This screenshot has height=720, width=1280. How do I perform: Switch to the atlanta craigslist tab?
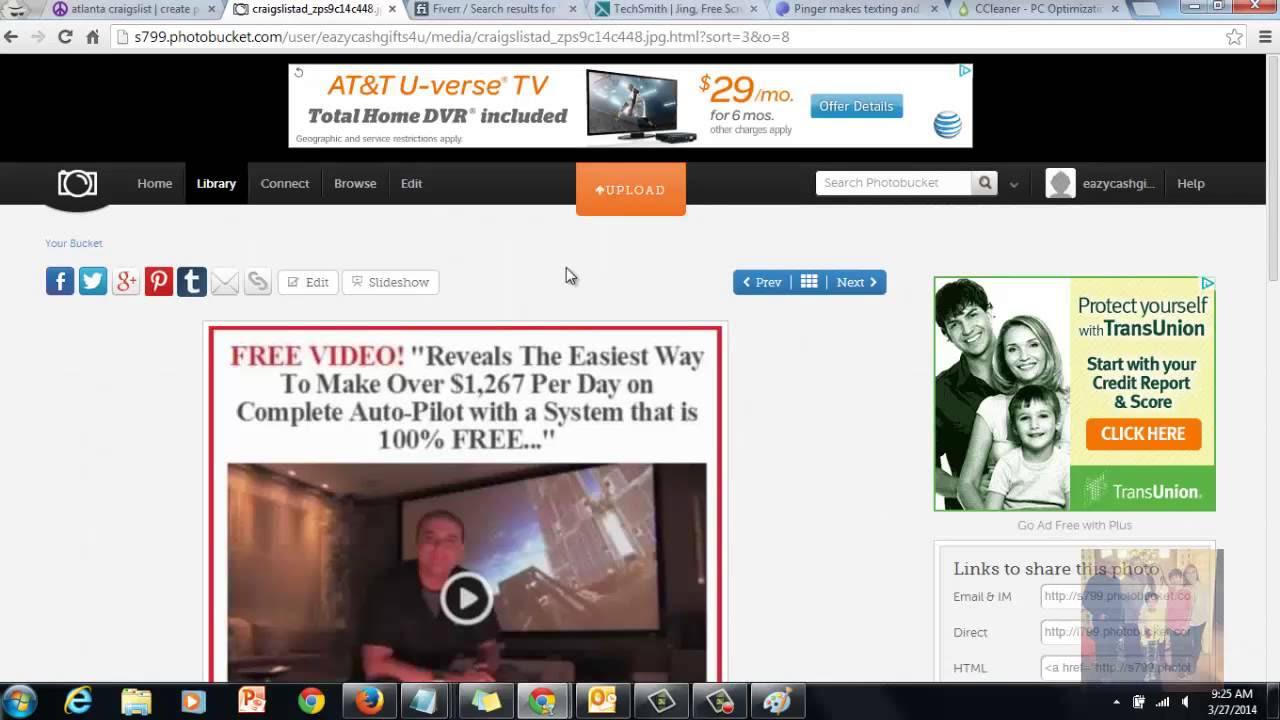point(130,9)
